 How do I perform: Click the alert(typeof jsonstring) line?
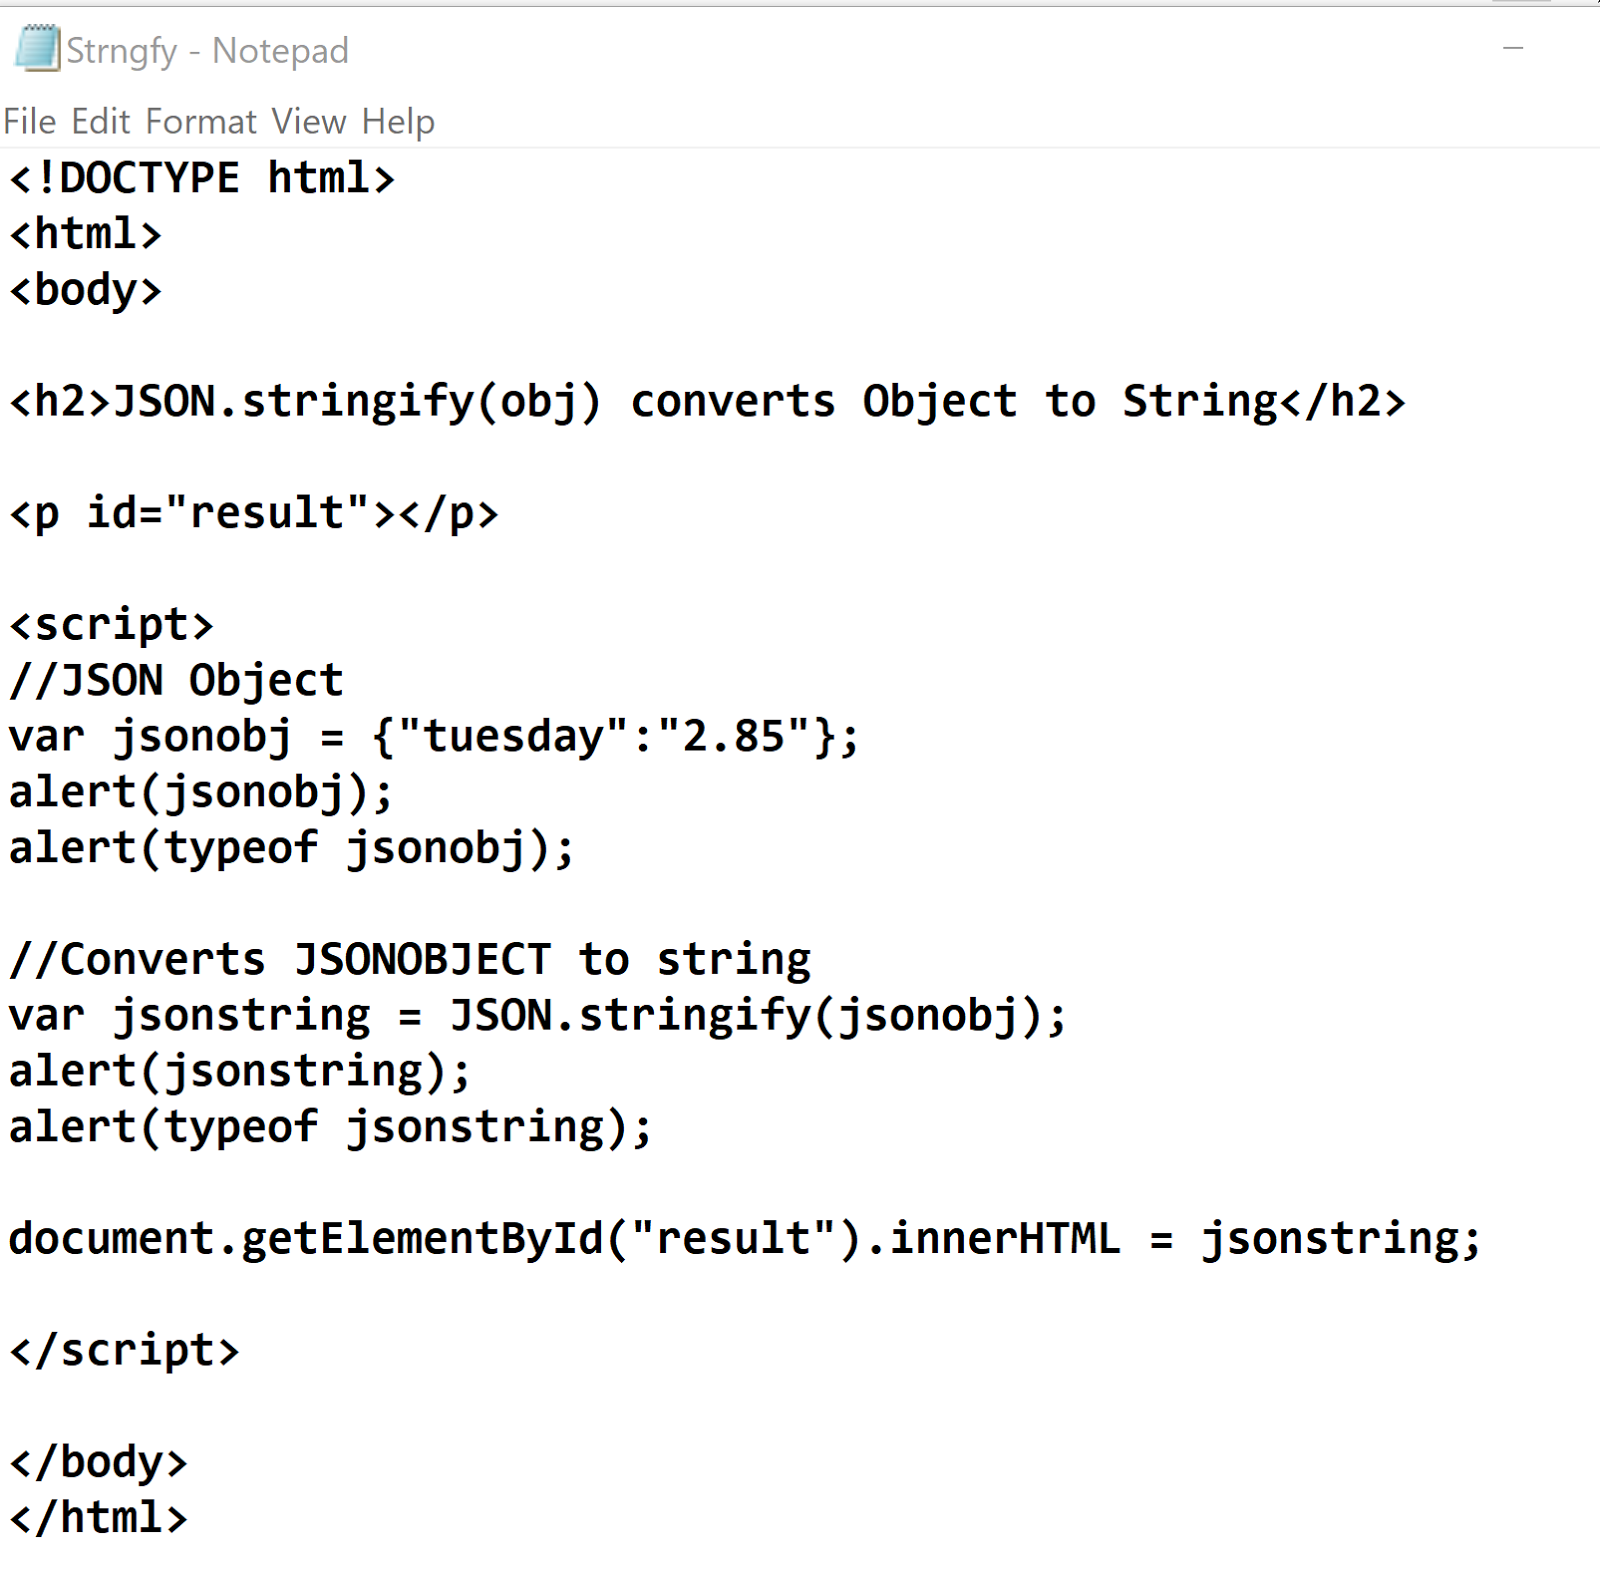click(327, 1125)
